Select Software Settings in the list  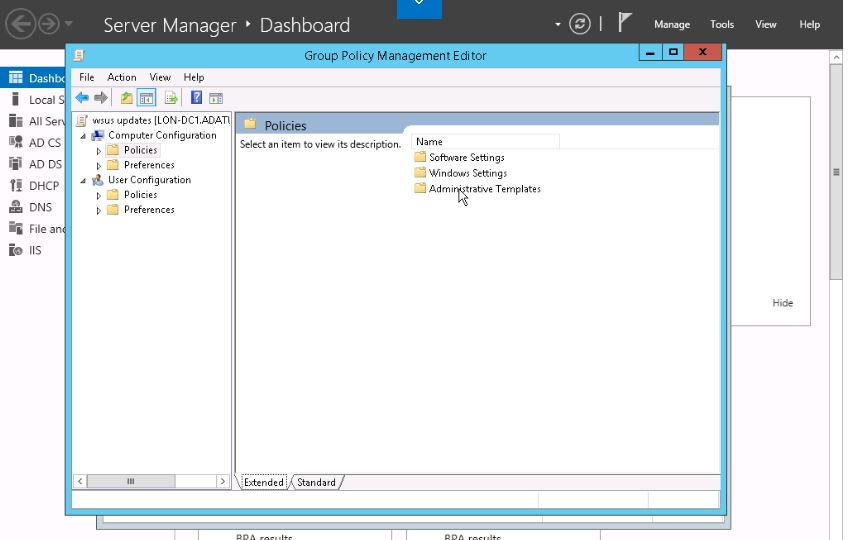467,157
